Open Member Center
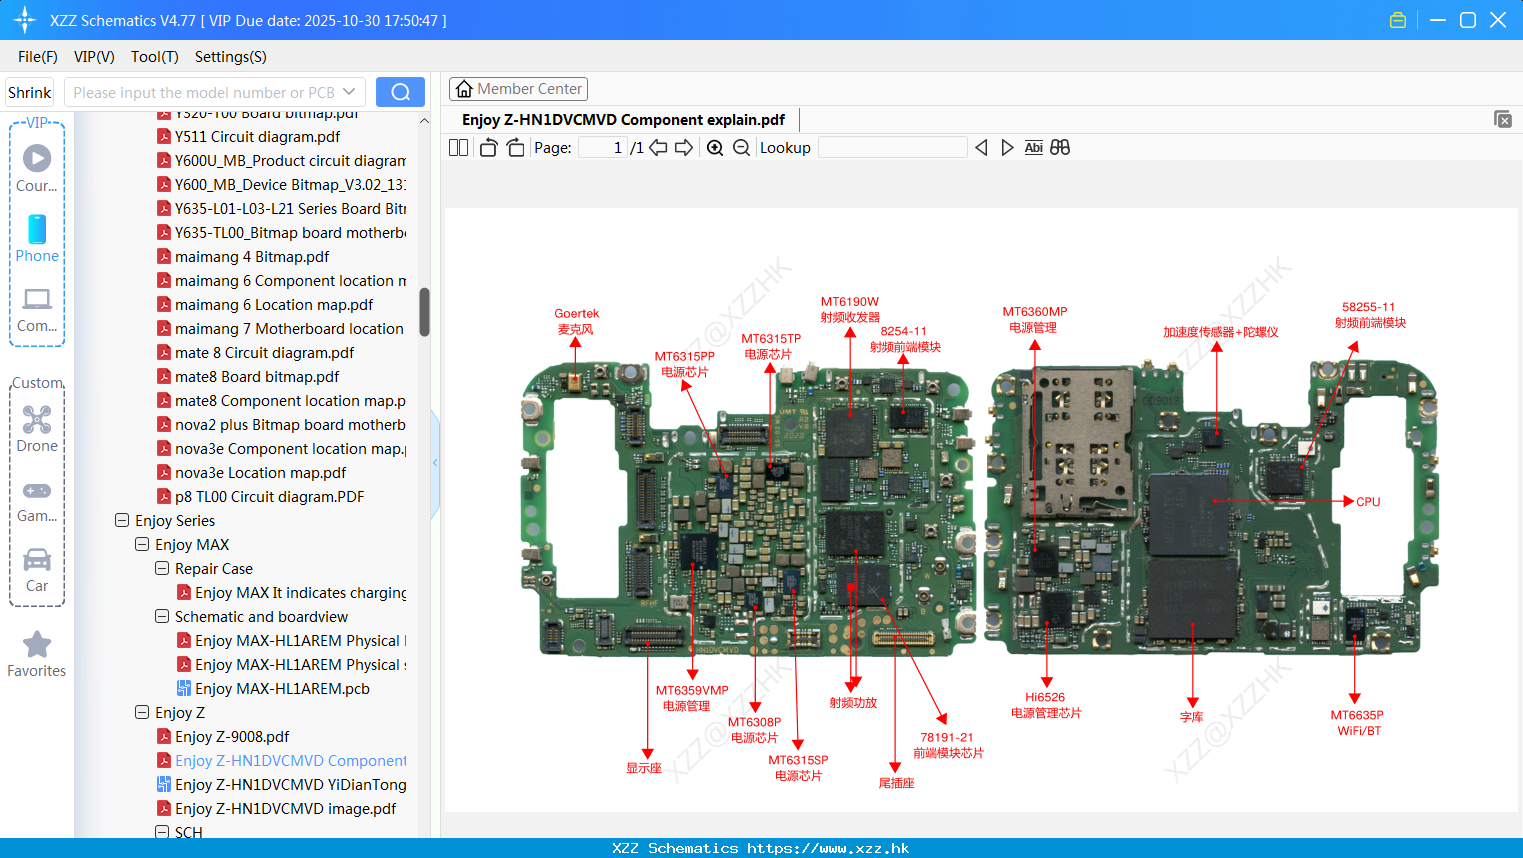 (518, 89)
